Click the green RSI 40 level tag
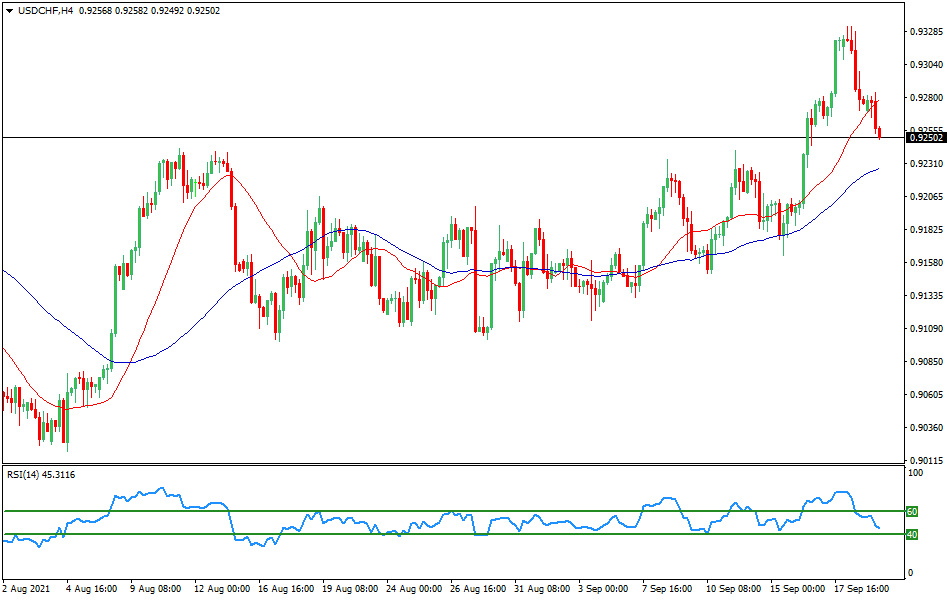 911,534
